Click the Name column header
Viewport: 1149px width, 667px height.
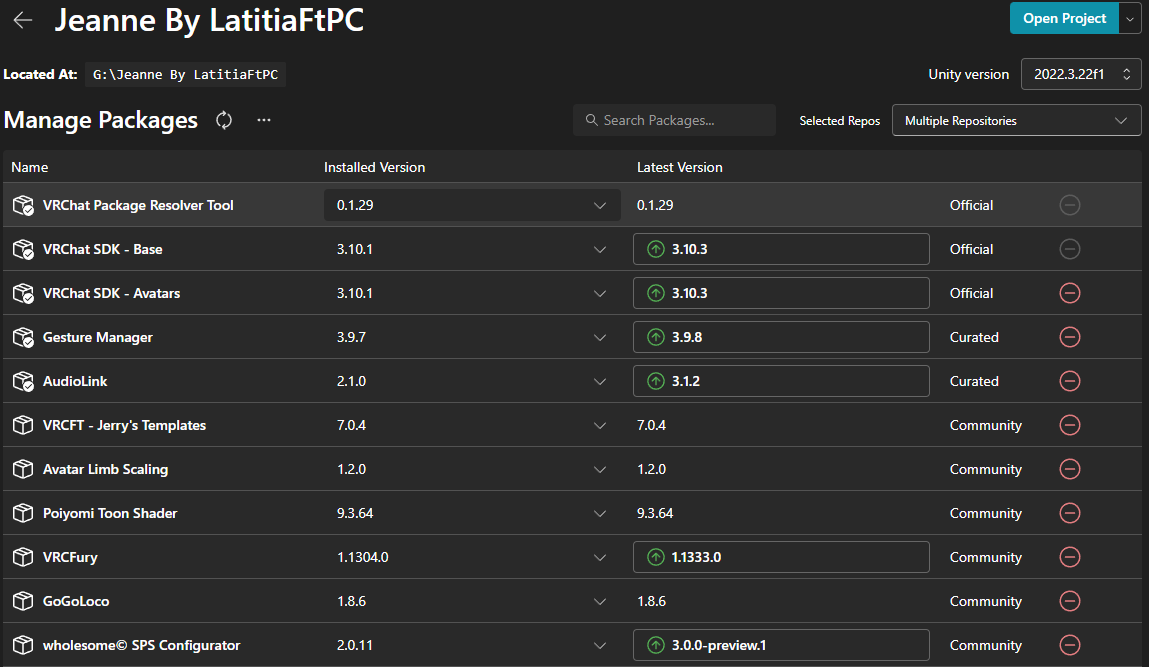[29, 167]
